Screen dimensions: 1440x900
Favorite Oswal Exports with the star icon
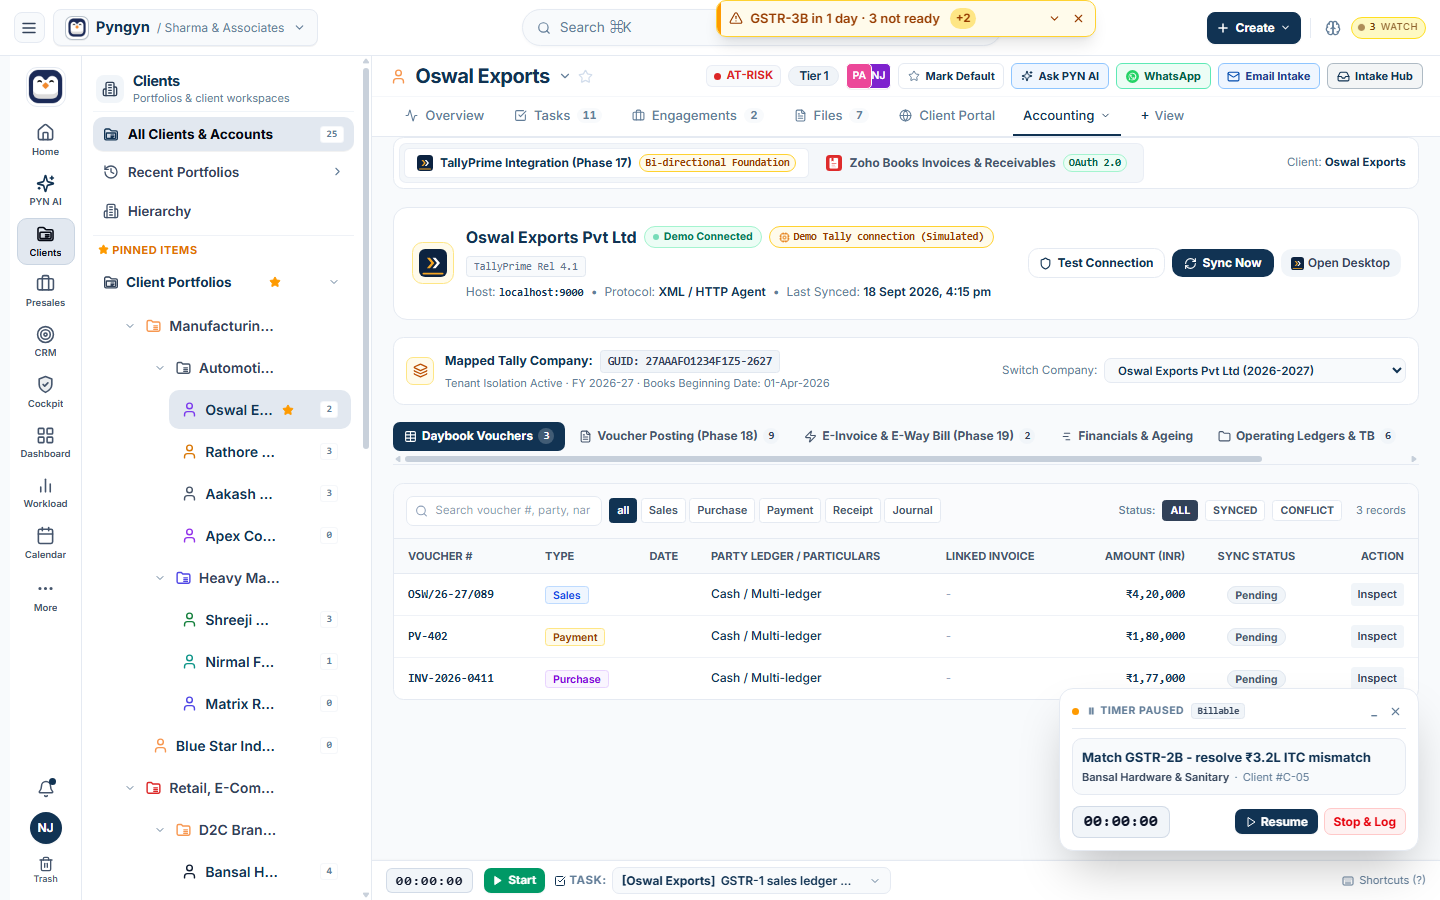[x=586, y=77]
